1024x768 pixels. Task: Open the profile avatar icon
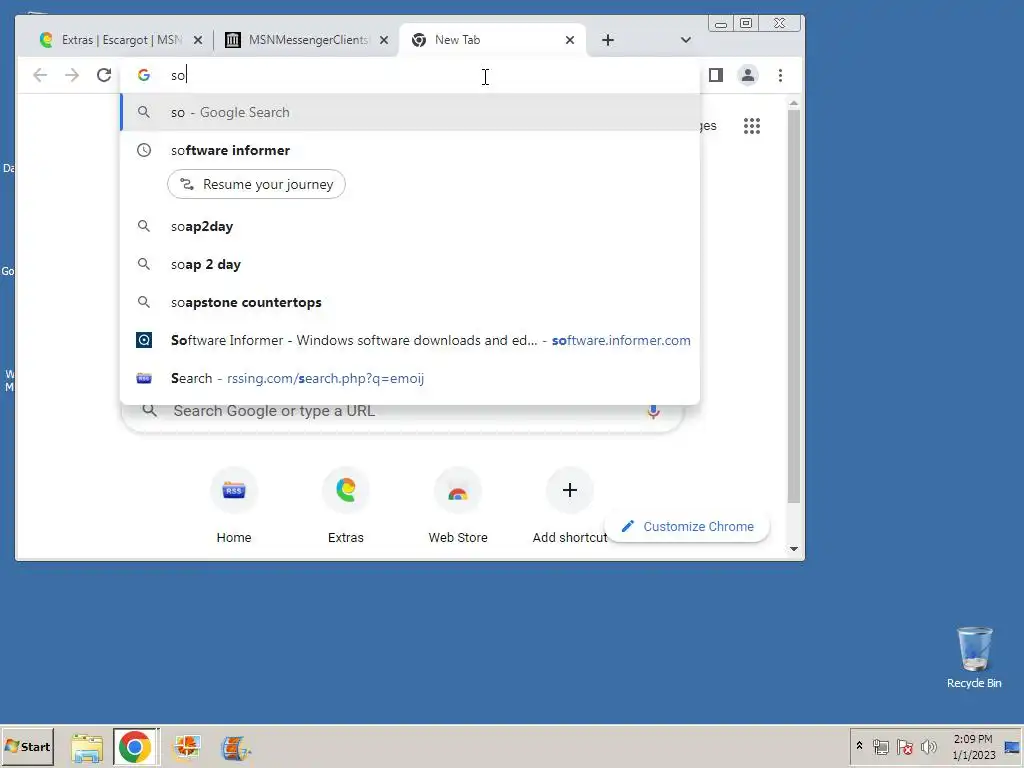click(748, 75)
